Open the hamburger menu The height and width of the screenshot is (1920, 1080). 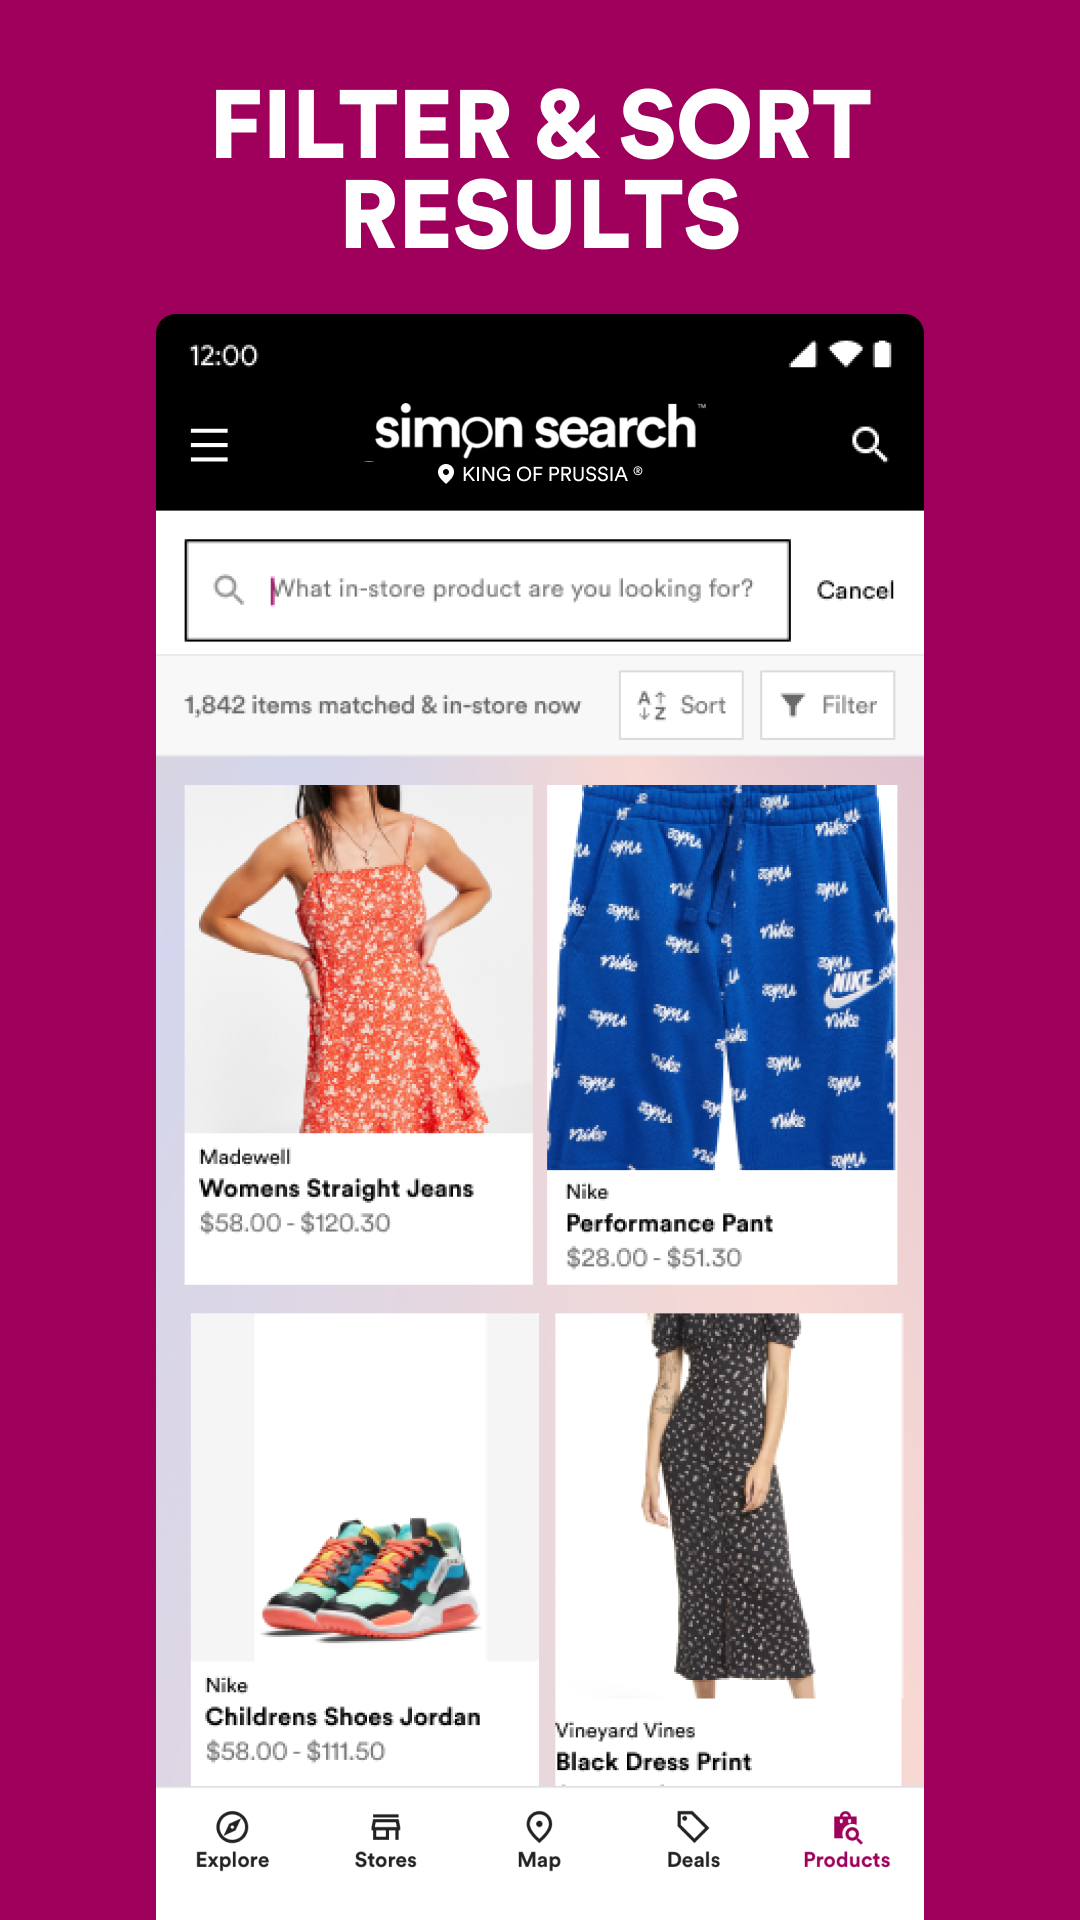click(x=209, y=445)
